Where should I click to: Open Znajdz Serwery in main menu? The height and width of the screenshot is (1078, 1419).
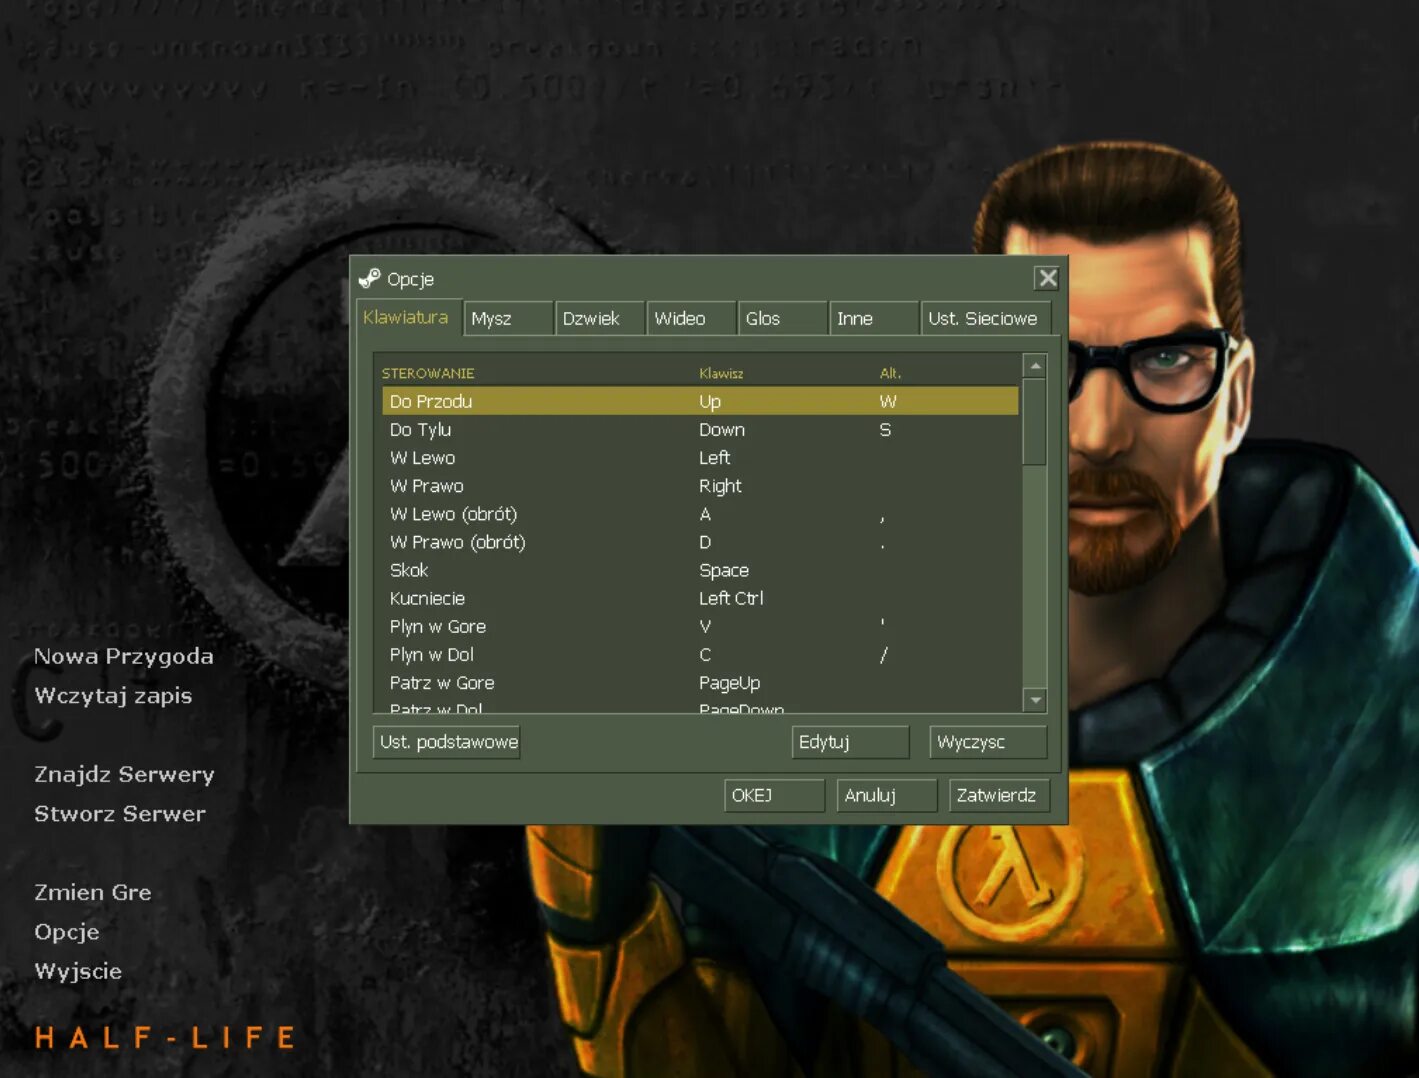pyautogui.click(x=124, y=774)
